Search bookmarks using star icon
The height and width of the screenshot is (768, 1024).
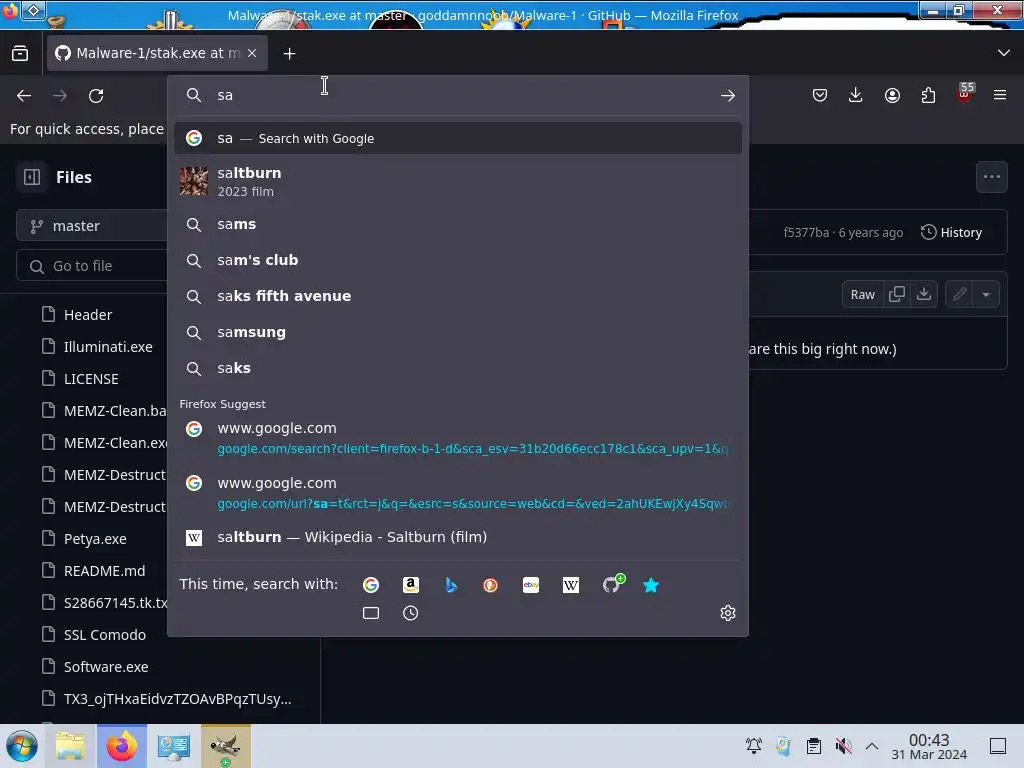pos(651,584)
